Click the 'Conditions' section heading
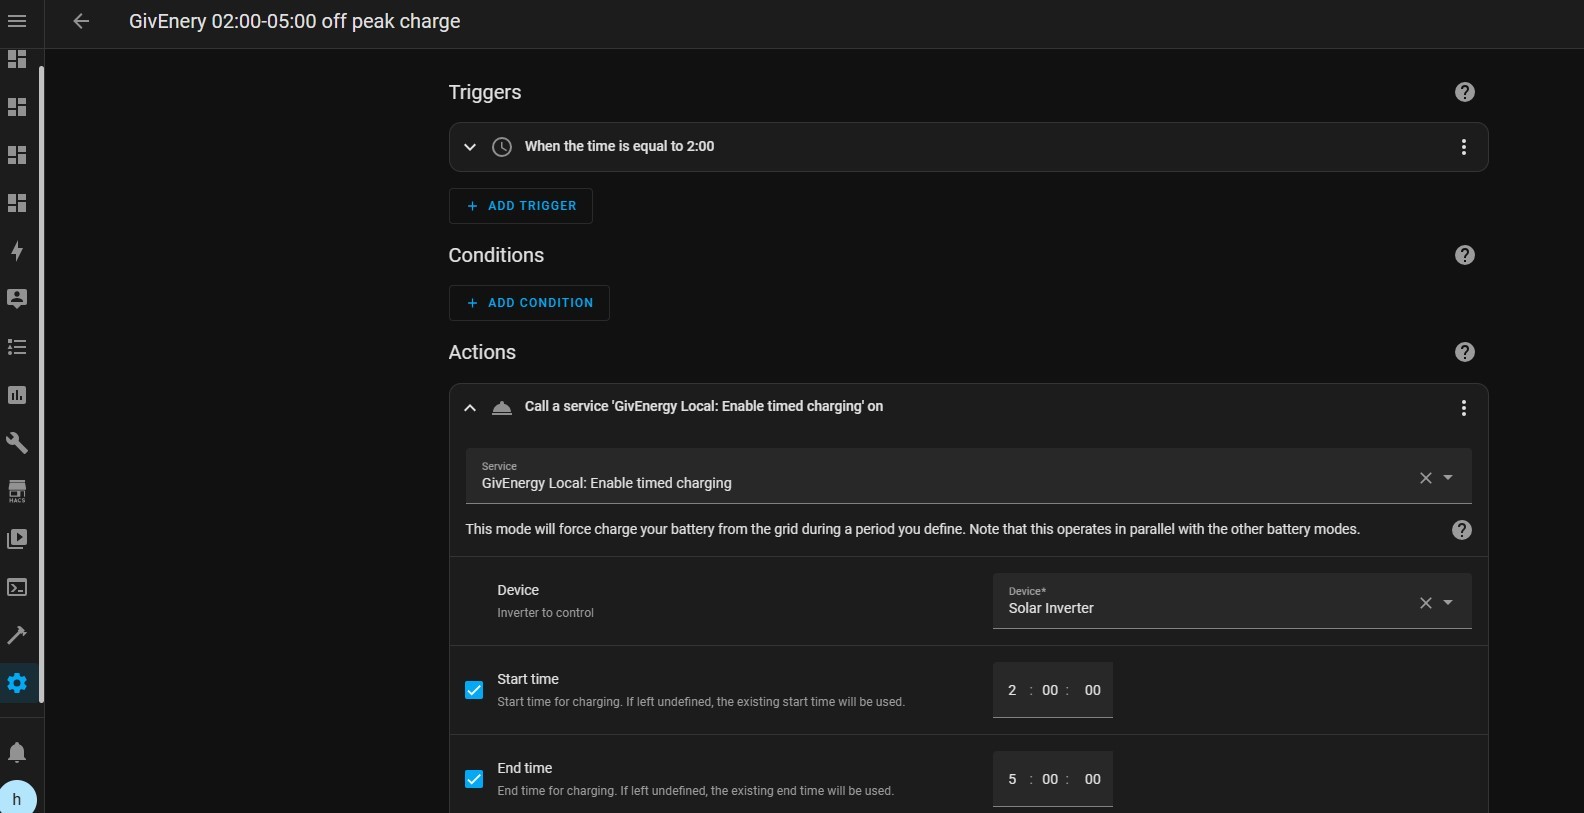The width and height of the screenshot is (1584, 813). pos(496,255)
